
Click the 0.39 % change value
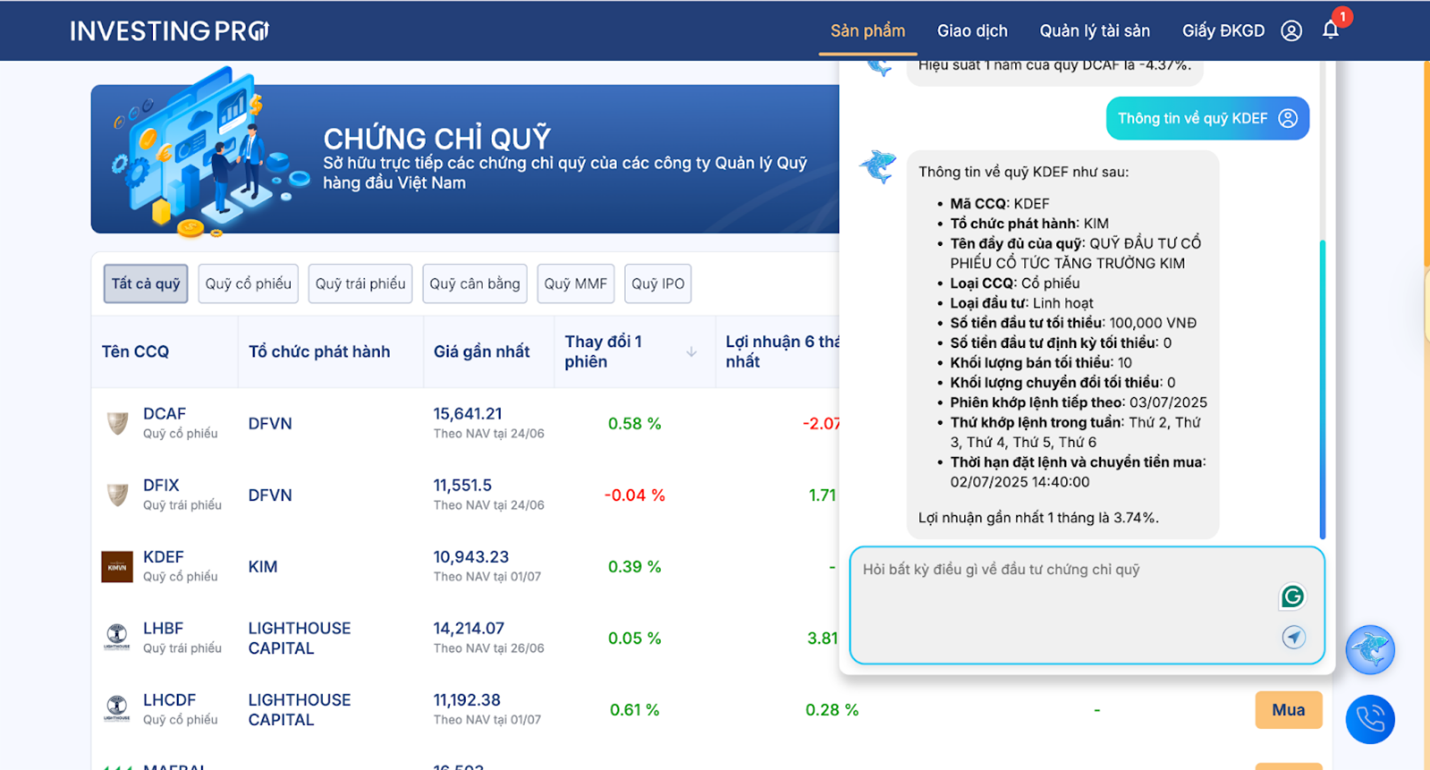pos(634,567)
